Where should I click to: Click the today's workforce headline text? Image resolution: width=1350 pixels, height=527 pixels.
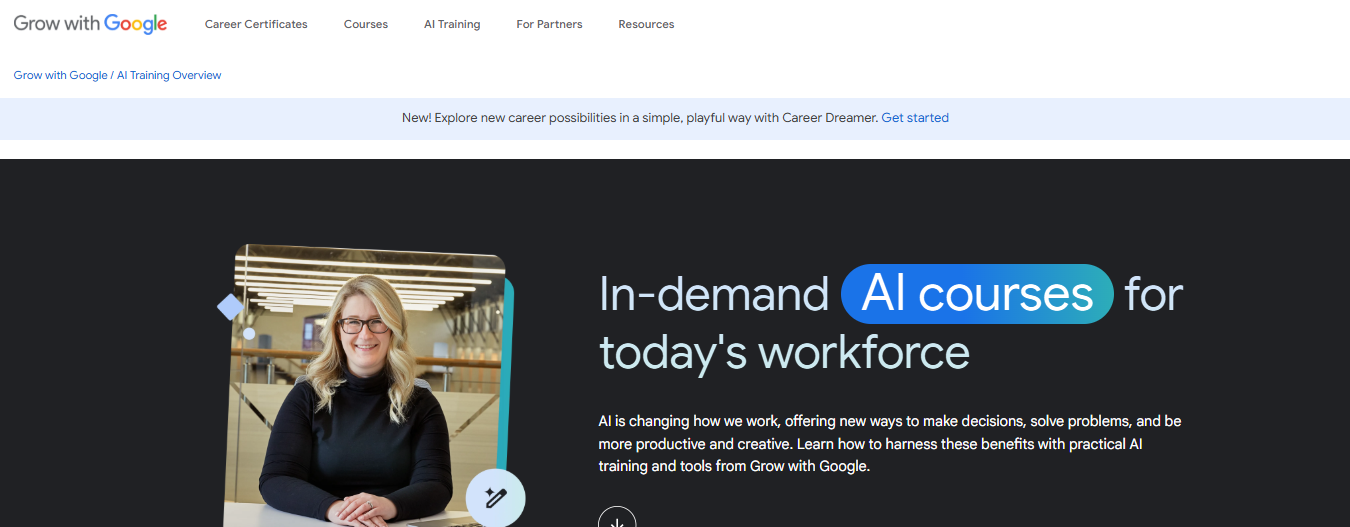point(784,352)
